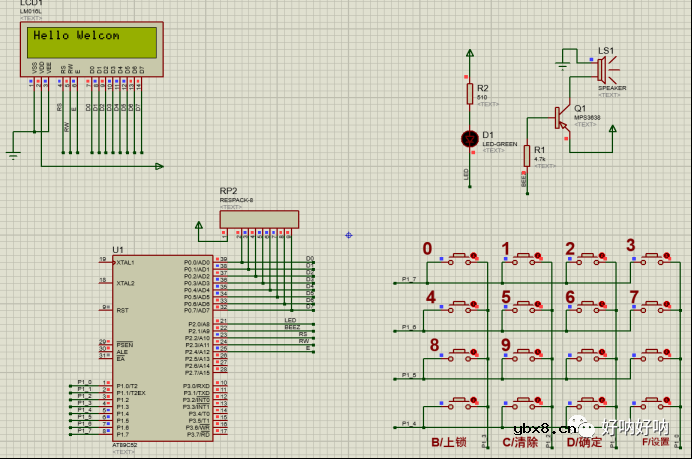This screenshot has width=692, height=459.
Task: Select the LCD1 display showing Hello Welcom
Action: (91, 41)
